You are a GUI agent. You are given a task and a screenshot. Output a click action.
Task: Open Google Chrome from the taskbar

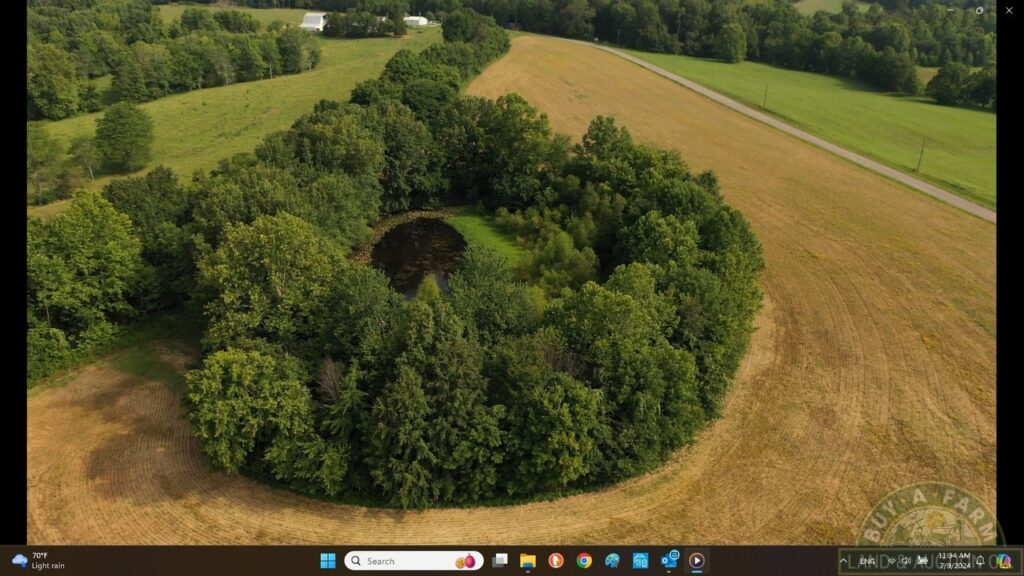point(584,561)
